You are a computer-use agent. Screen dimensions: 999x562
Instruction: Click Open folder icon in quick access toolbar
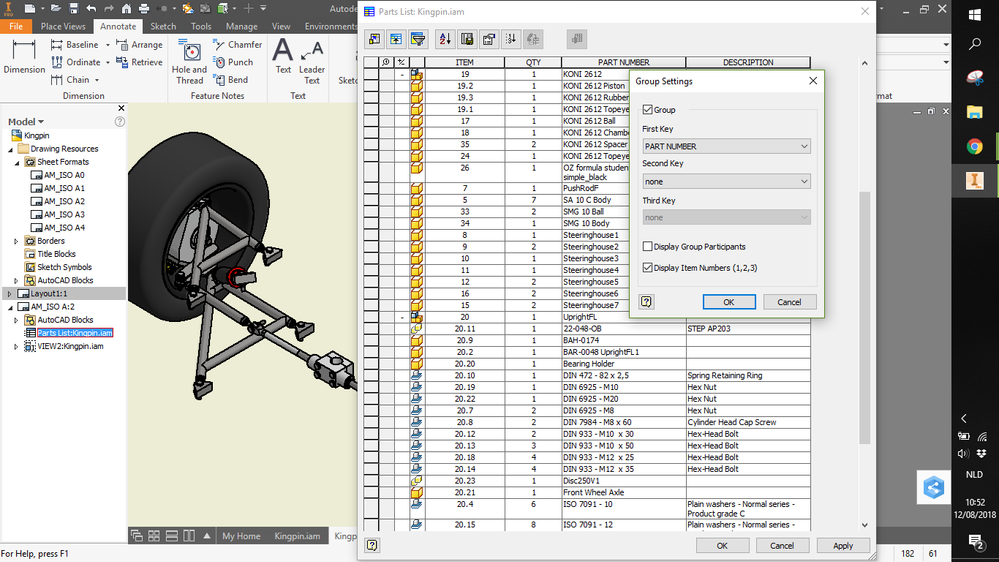[x=55, y=9]
